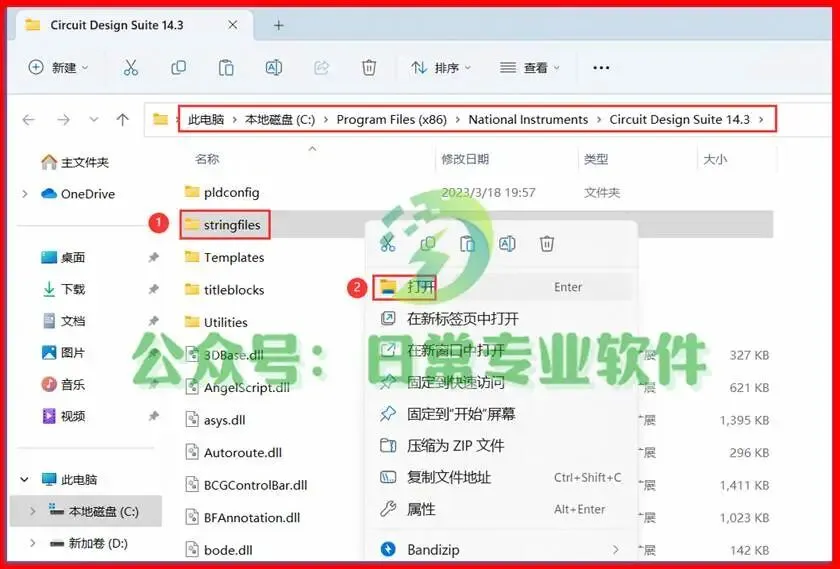Click National Instruments breadcrumb
840x569 pixels.
click(x=528, y=119)
